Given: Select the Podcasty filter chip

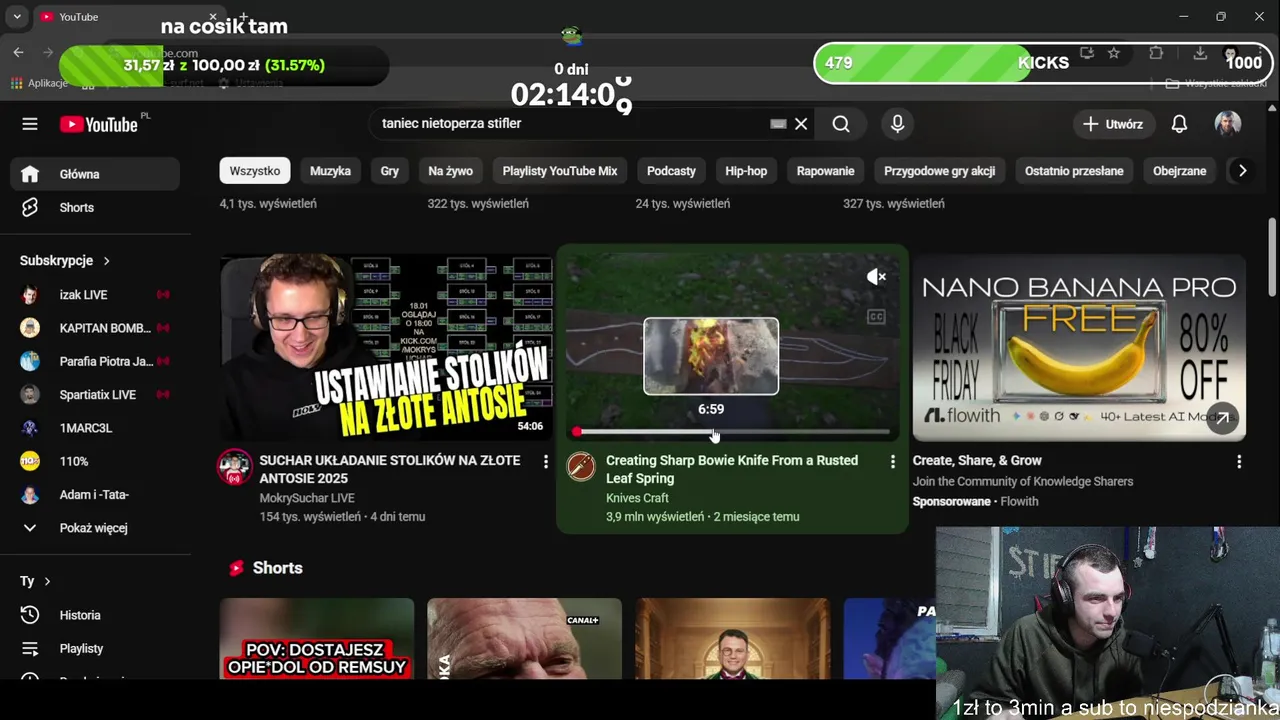Looking at the screenshot, I should click(671, 171).
